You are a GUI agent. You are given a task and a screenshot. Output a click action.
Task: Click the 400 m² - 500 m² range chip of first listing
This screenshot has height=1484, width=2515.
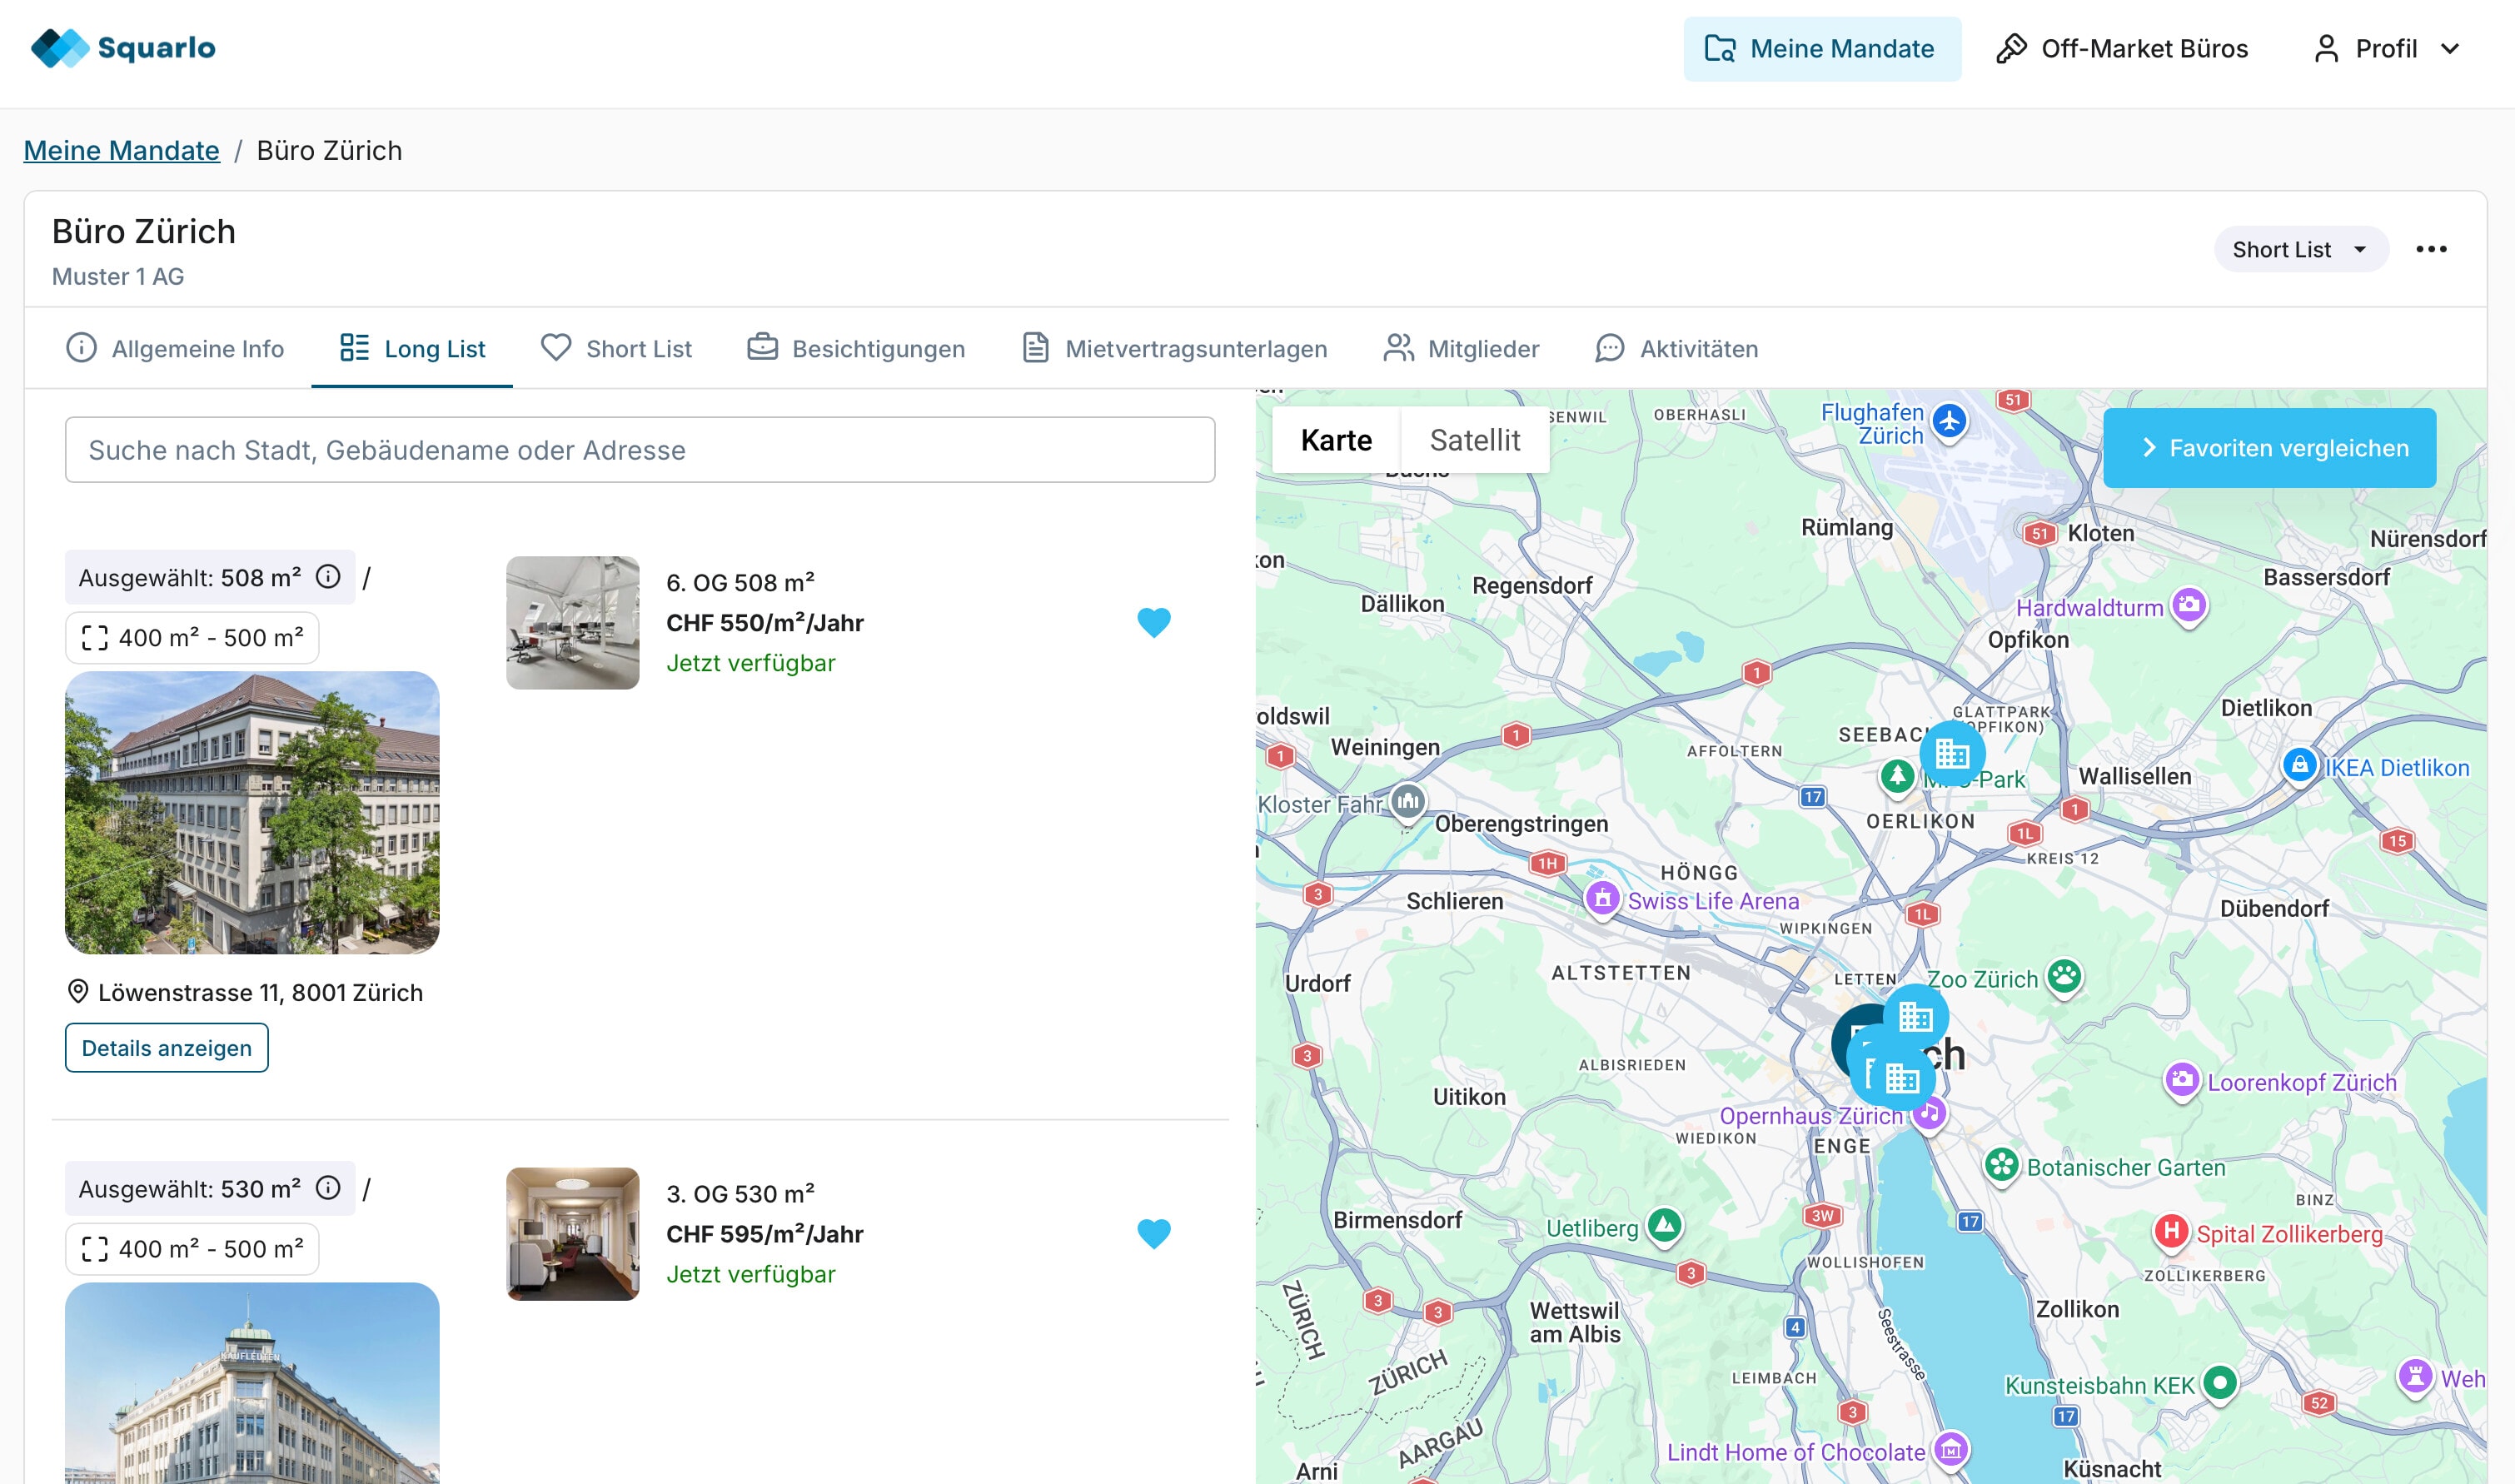pyautogui.click(x=192, y=638)
